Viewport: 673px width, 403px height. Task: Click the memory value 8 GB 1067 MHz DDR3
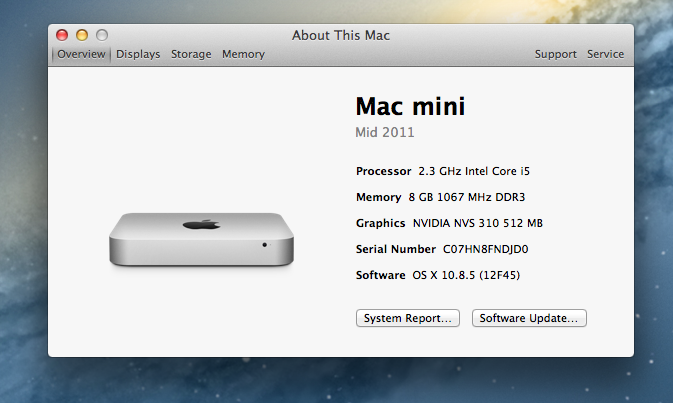click(x=467, y=197)
